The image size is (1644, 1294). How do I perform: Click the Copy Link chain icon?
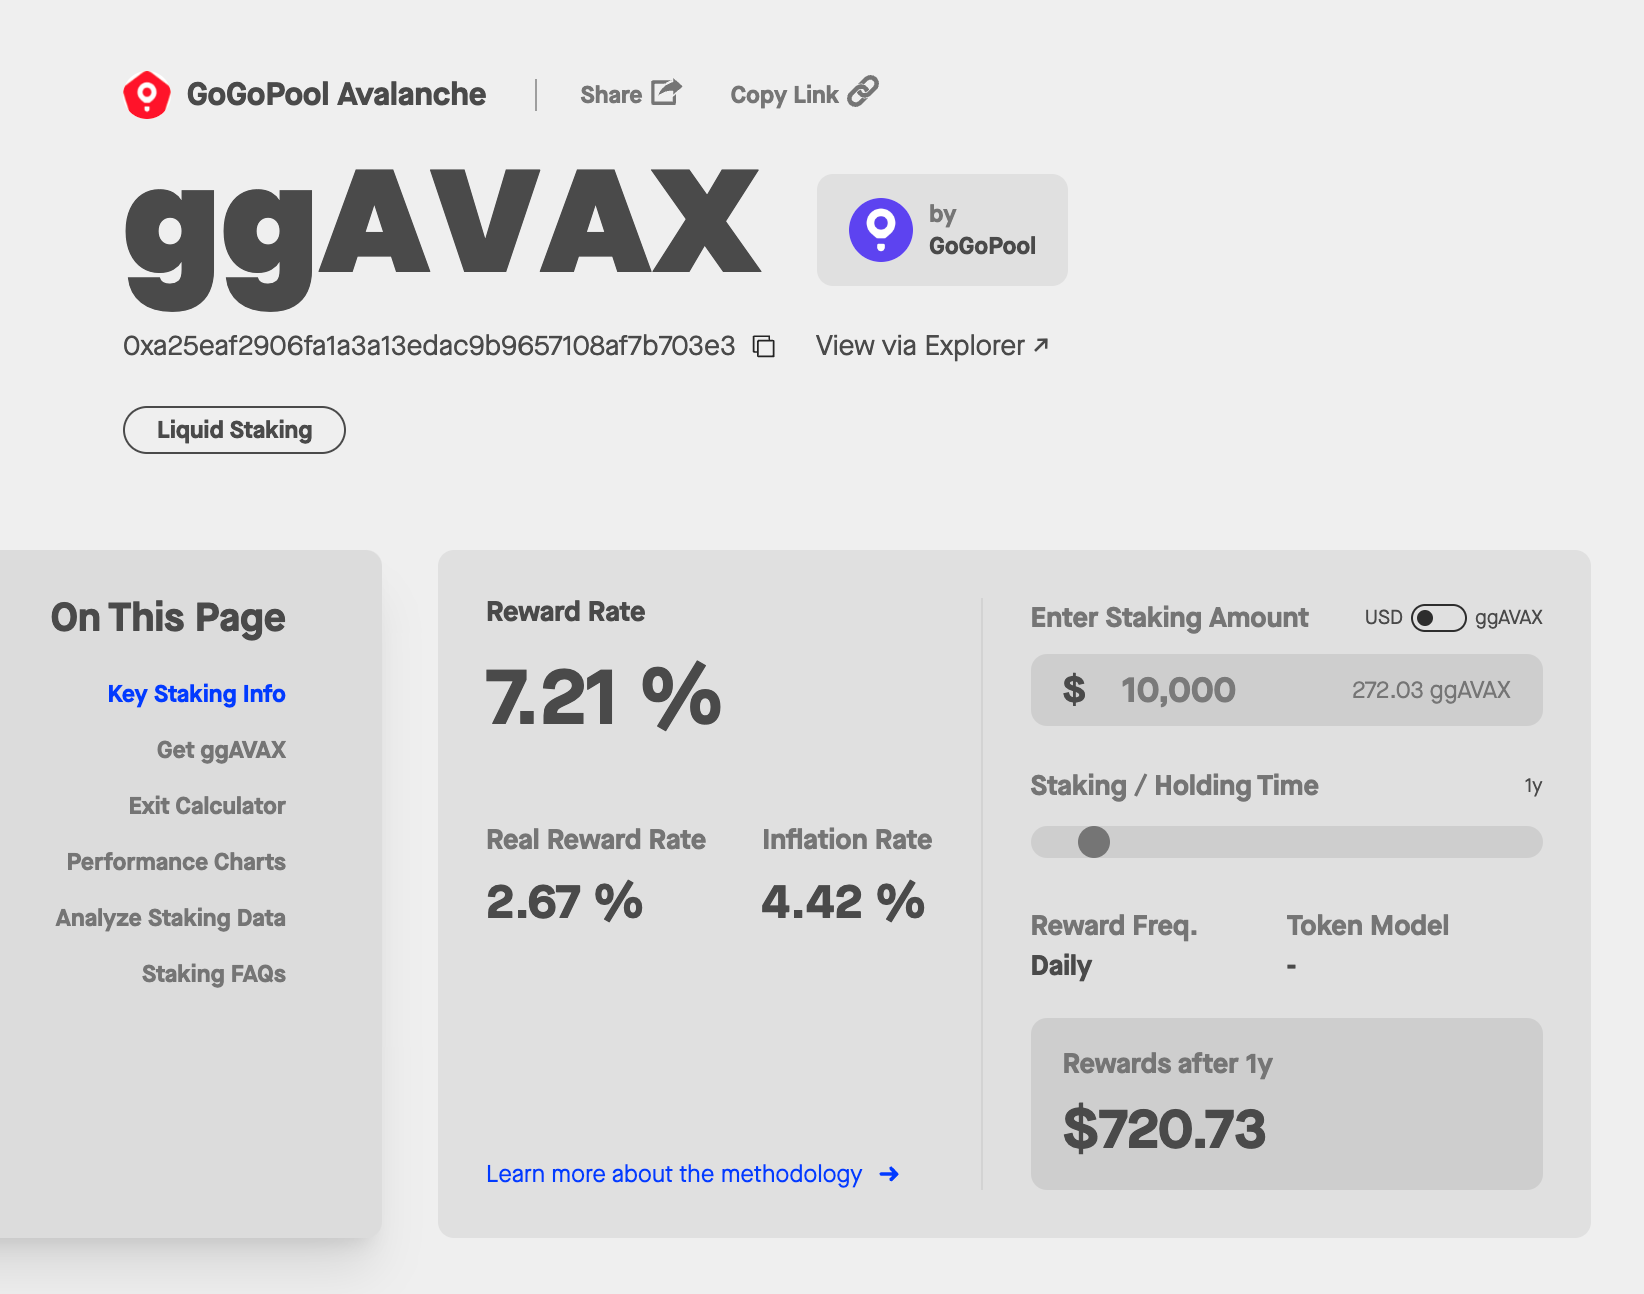[863, 91]
